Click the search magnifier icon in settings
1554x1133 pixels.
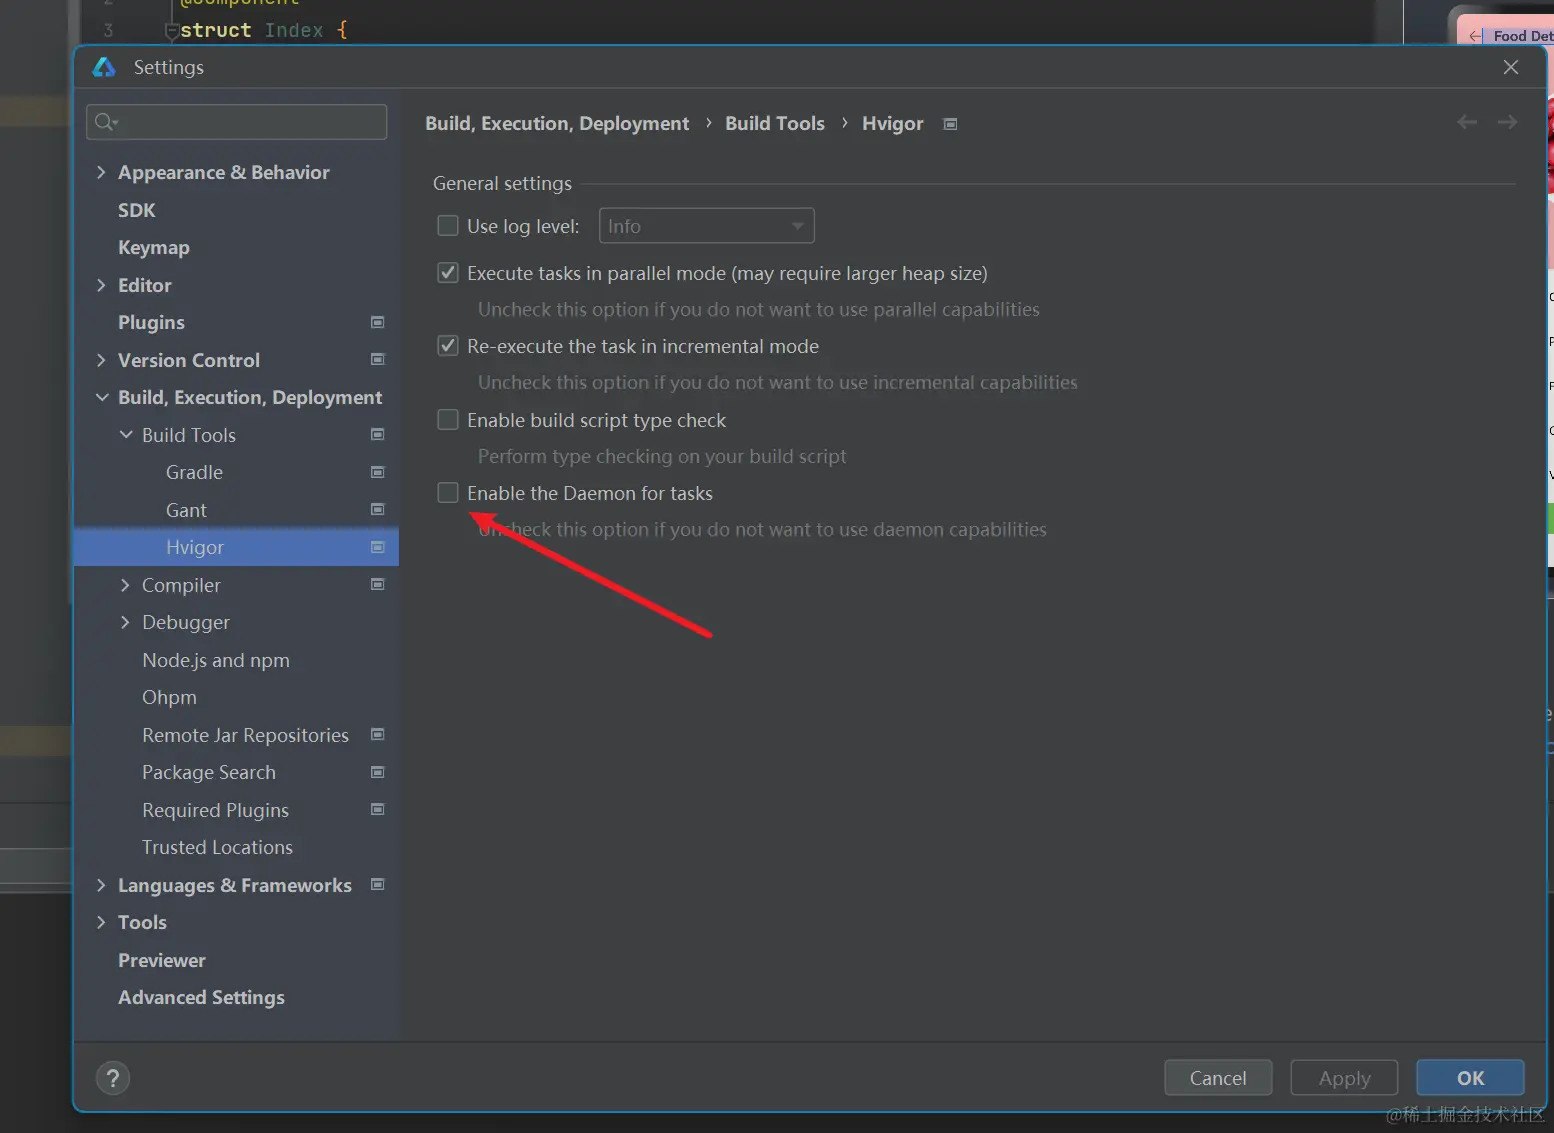106,122
